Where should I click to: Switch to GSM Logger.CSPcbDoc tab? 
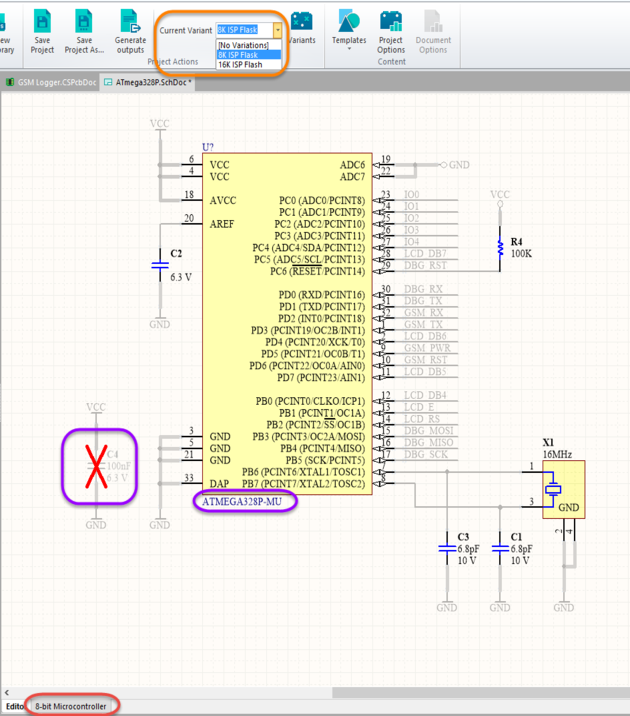point(55,83)
